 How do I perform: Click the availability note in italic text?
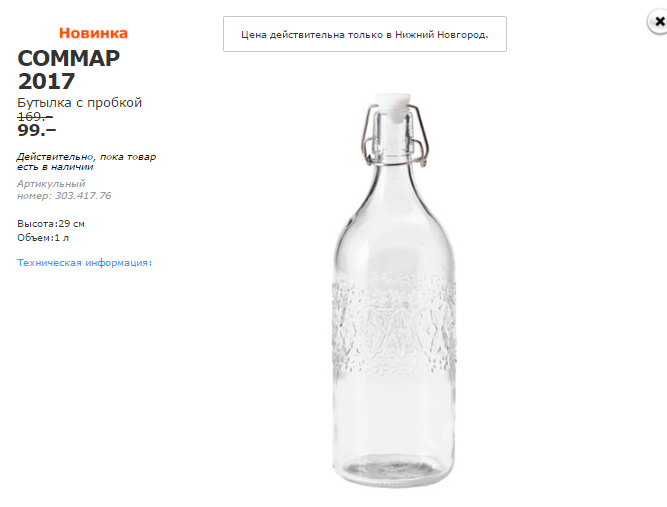pyautogui.click(x=86, y=161)
